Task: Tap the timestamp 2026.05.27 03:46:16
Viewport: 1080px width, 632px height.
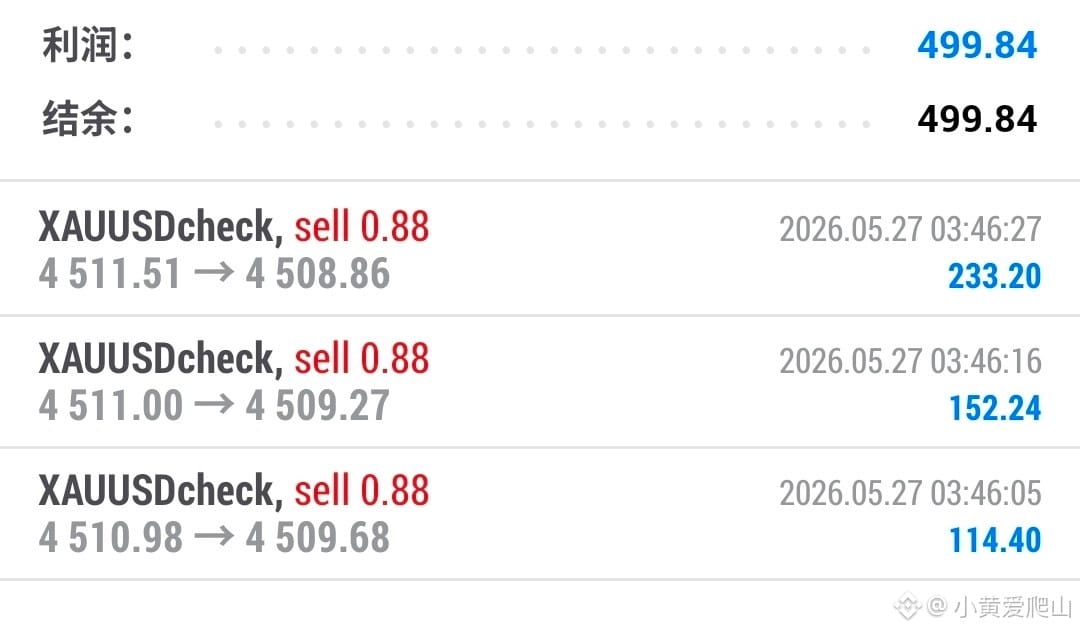Action: [x=910, y=361]
